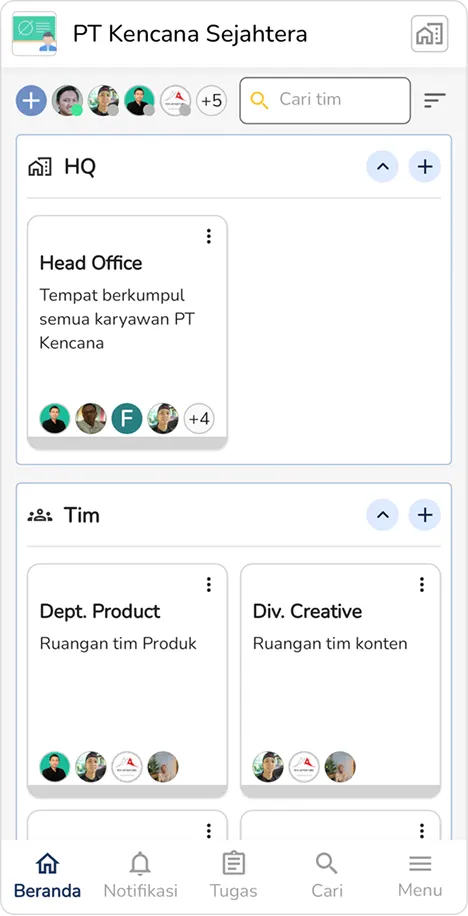The height and width of the screenshot is (916, 468).
Task: Add a new item to HQ section
Action: tap(425, 167)
